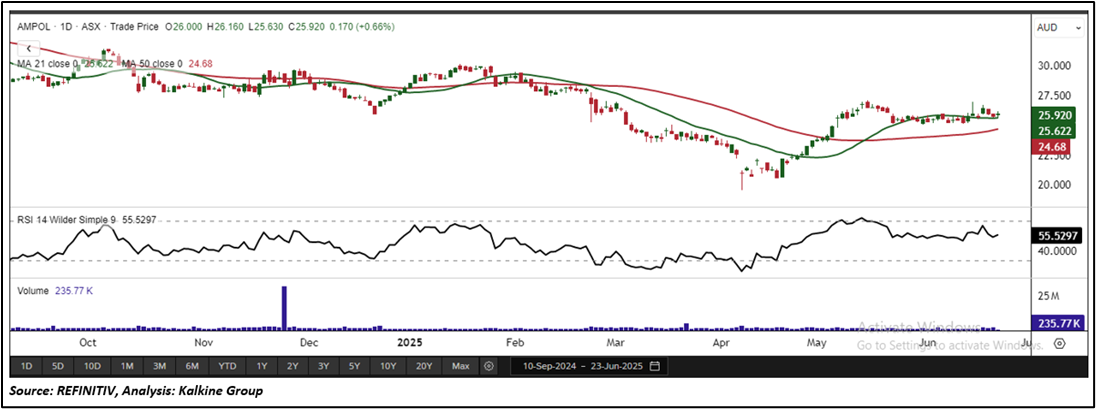1096x409 pixels.
Task: Select the 5D time range
Action: click(58, 366)
